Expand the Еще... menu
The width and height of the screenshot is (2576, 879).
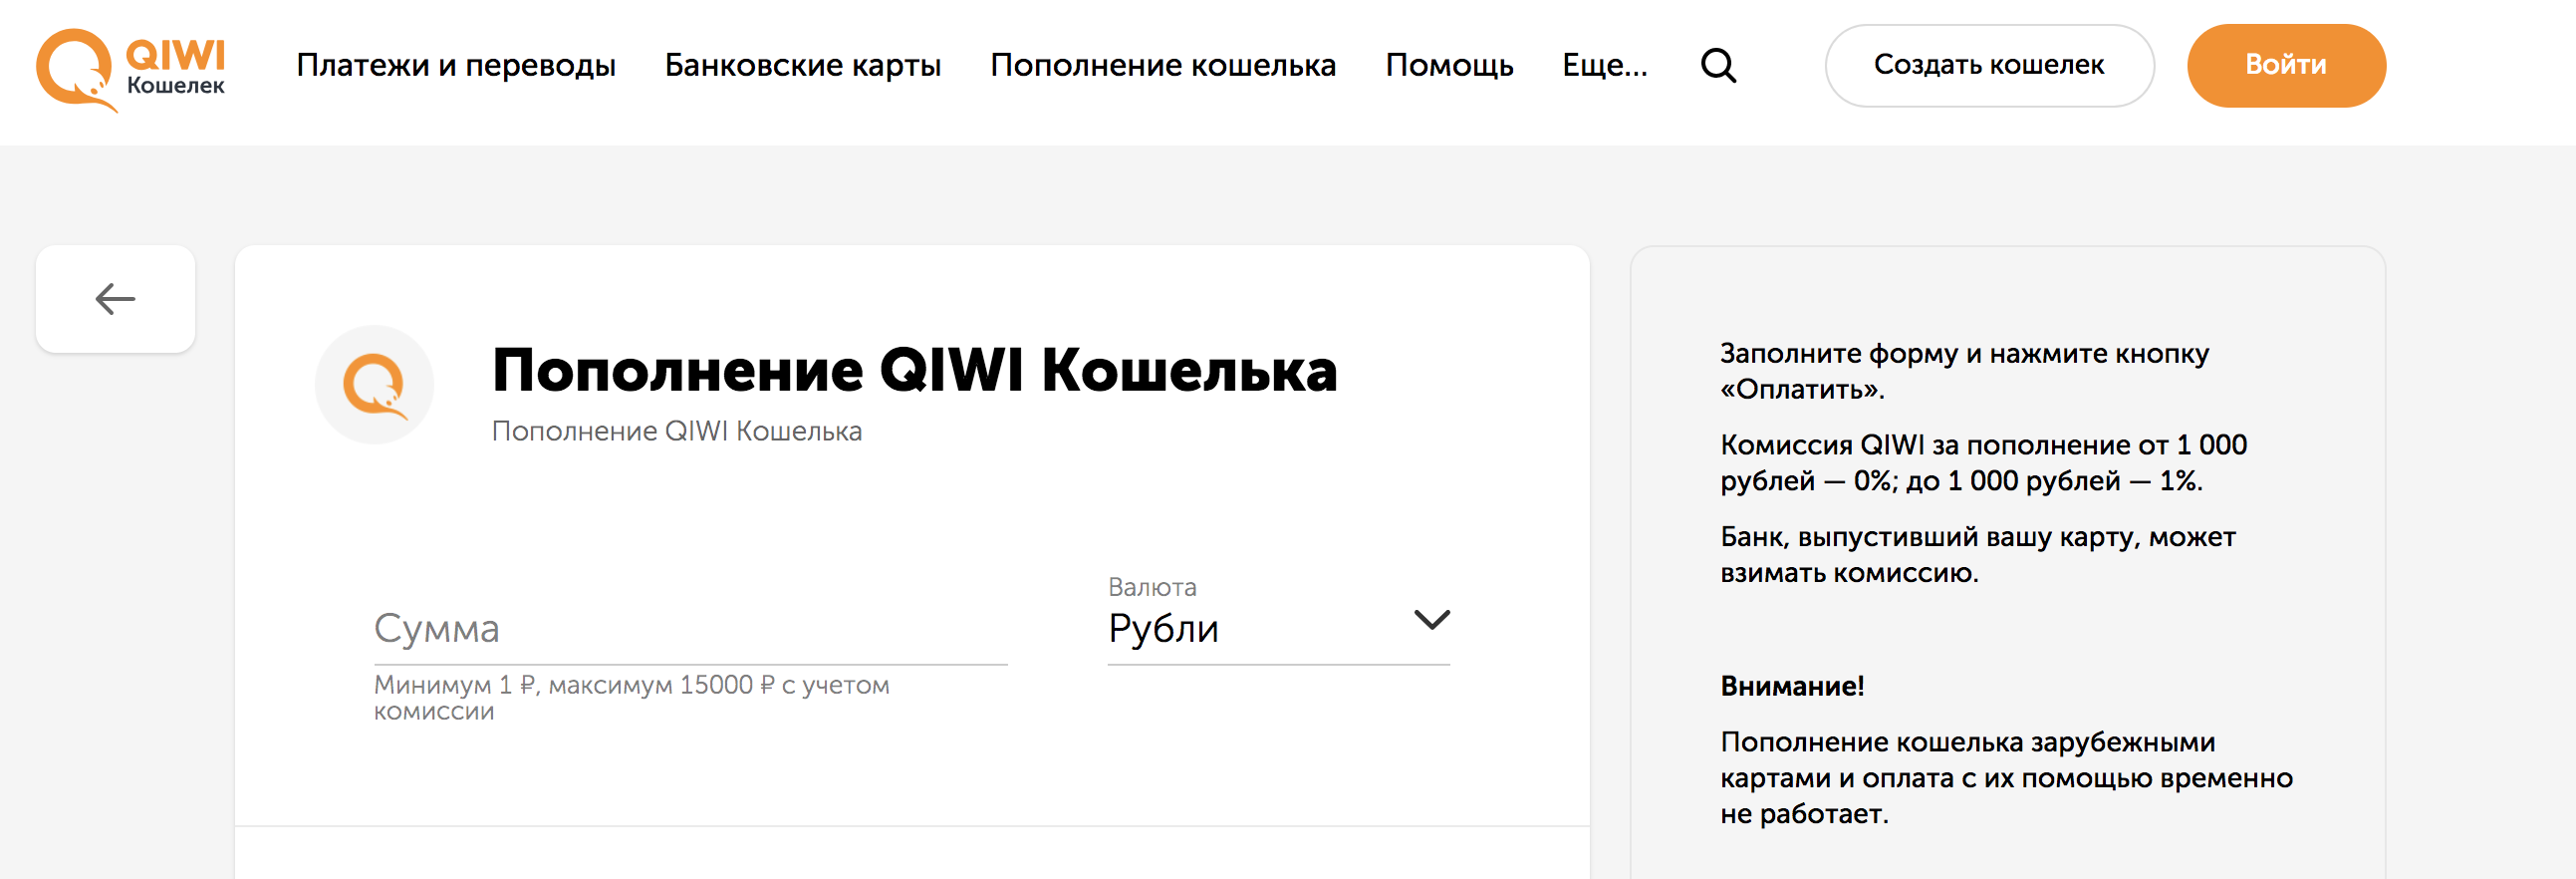click(1605, 66)
